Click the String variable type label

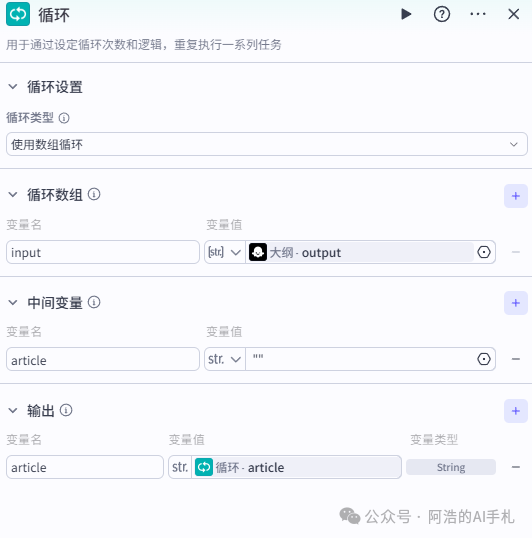coord(451,467)
